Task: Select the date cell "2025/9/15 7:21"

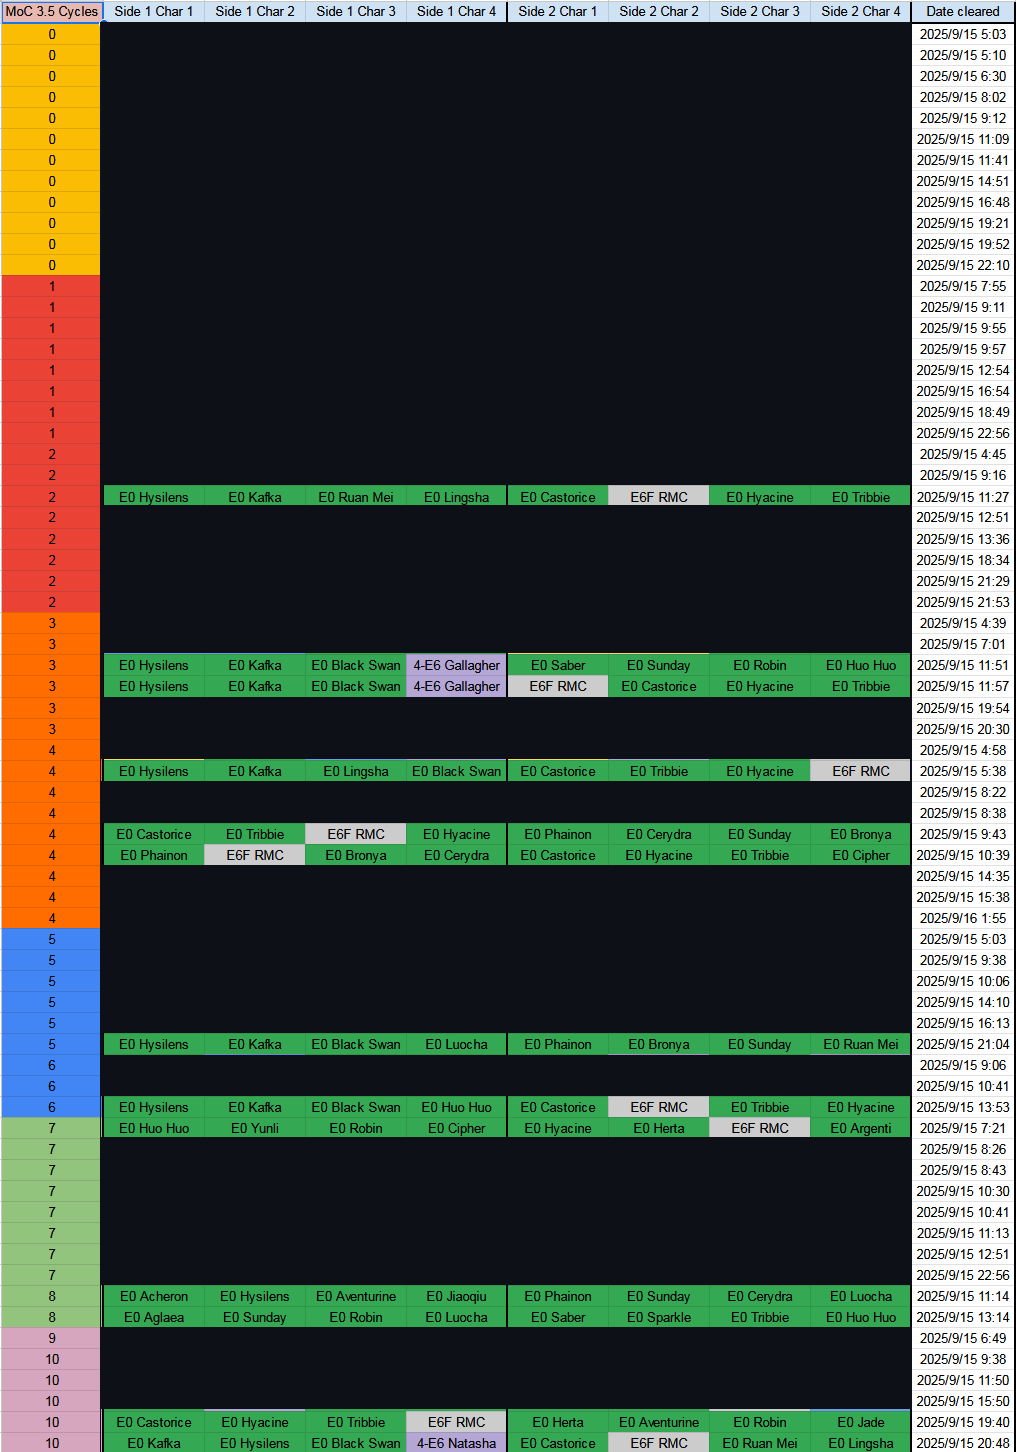Action: [x=963, y=1128]
